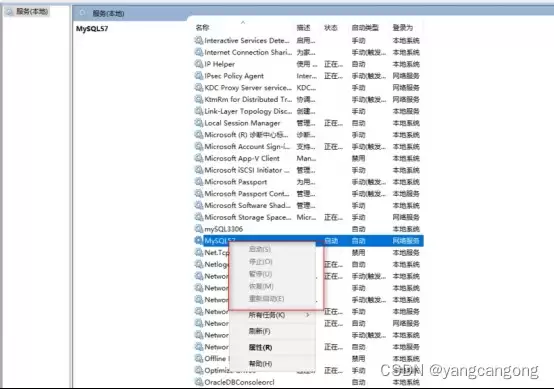Image resolution: width=554 pixels, height=389 pixels.
Task: Click 禁用 startup type in the Offline Files row
Action: (x=358, y=359)
